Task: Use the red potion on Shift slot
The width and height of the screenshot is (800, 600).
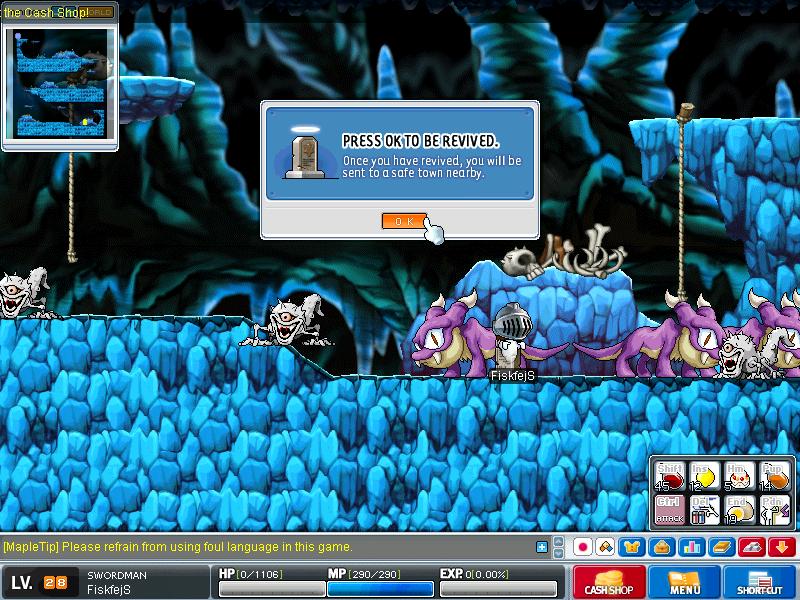Action: pos(670,477)
